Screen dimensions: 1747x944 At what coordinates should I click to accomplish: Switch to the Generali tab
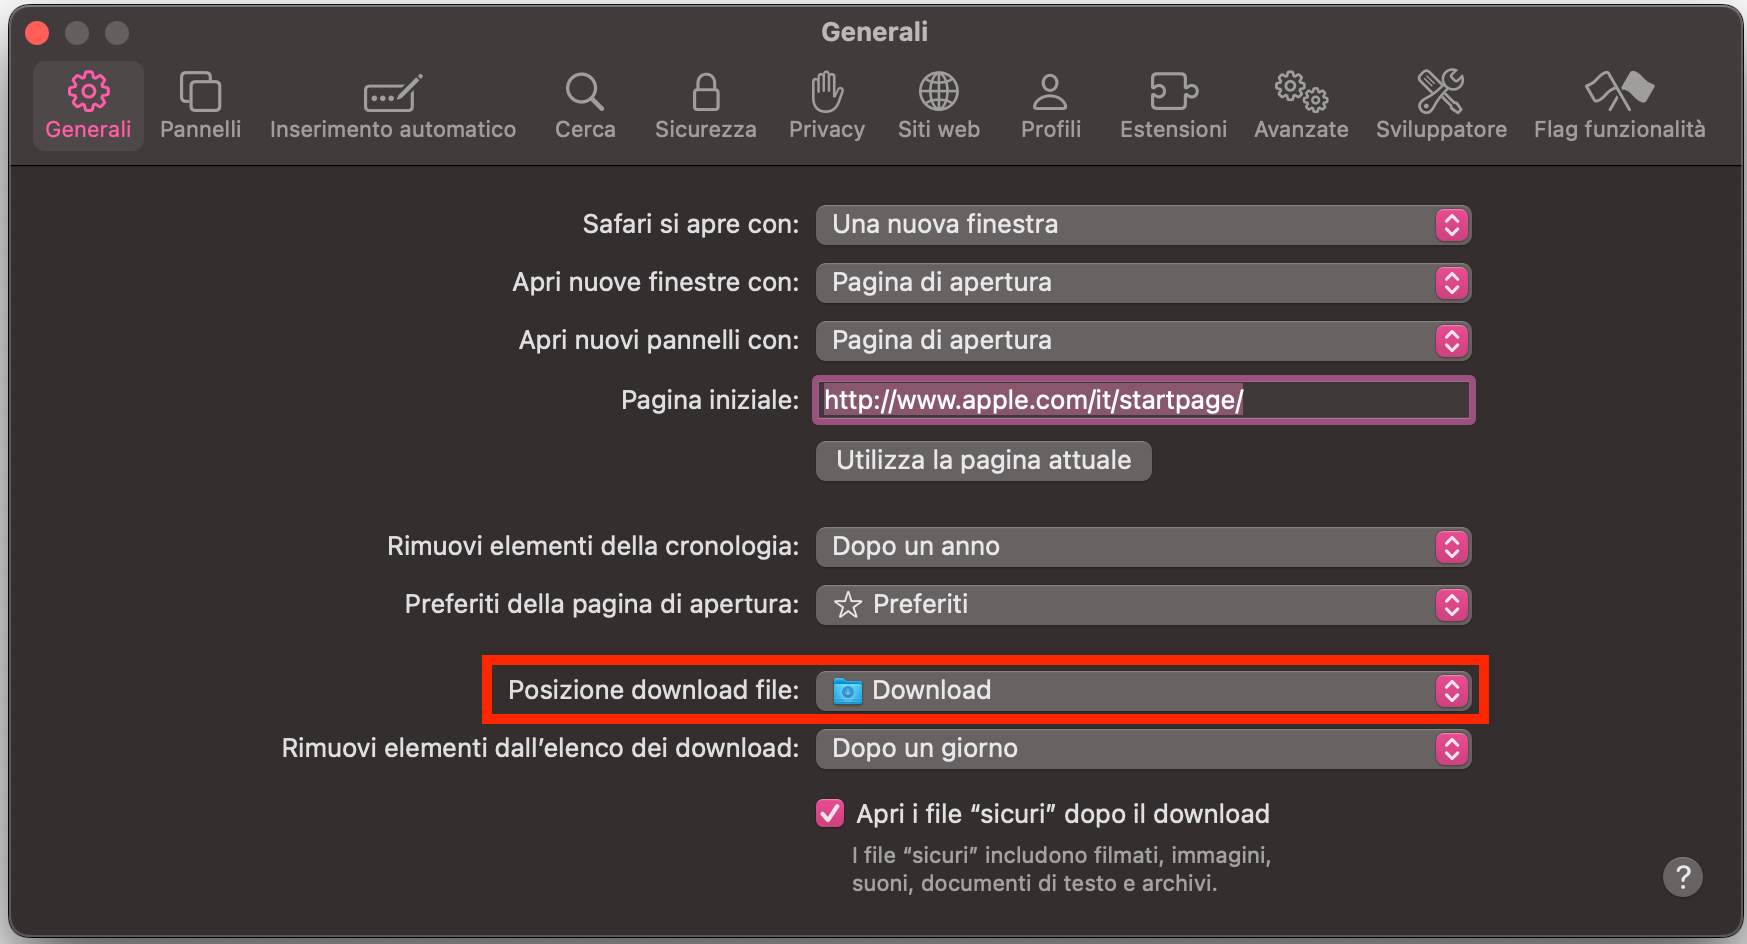[88, 103]
